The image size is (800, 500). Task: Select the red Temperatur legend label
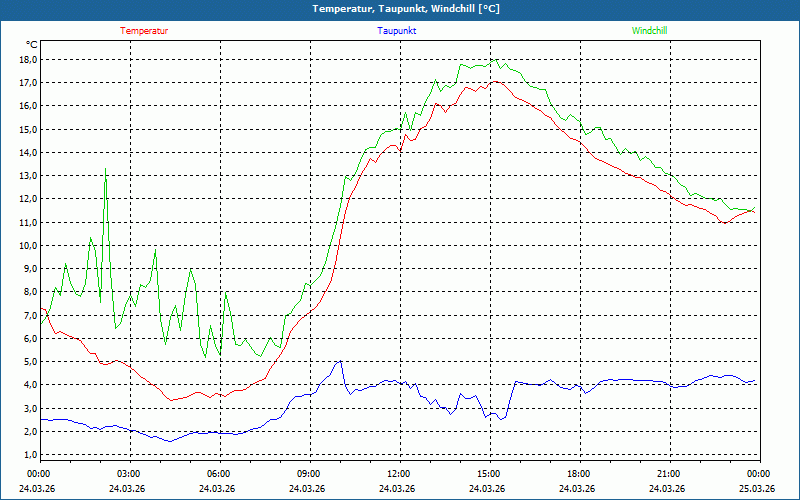pyautogui.click(x=144, y=31)
